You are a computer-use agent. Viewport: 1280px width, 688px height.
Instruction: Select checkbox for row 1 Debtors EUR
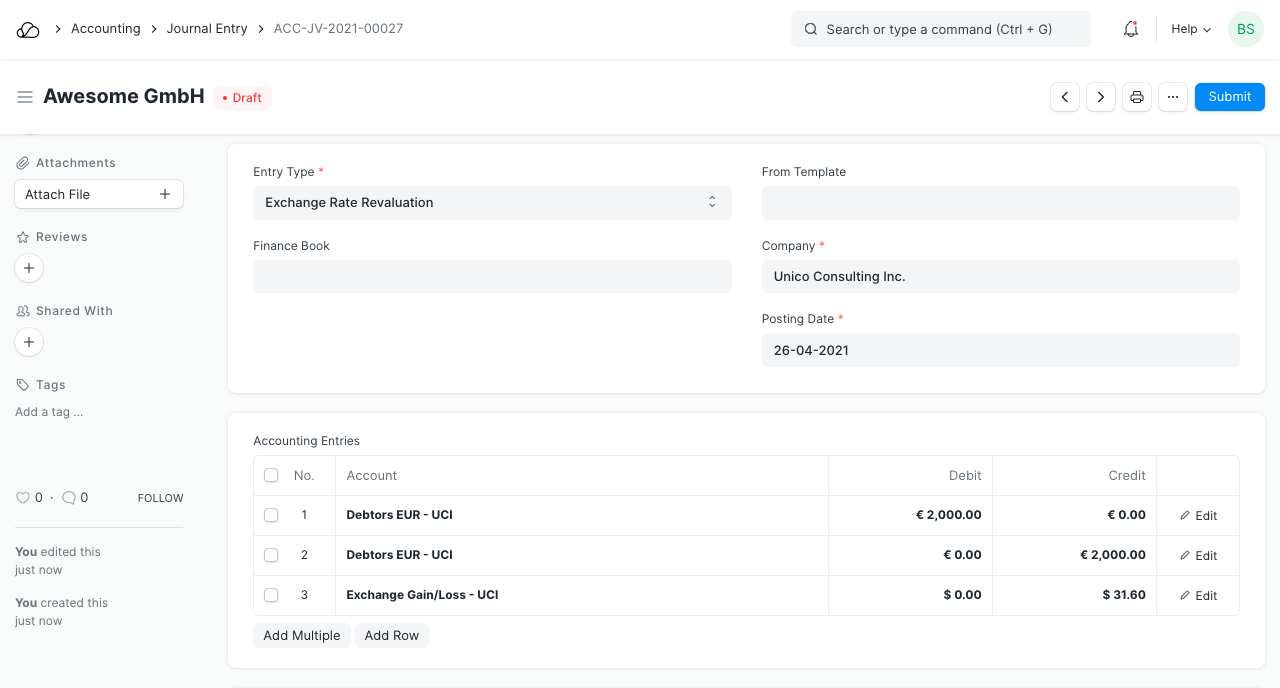(x=271, y=515)
